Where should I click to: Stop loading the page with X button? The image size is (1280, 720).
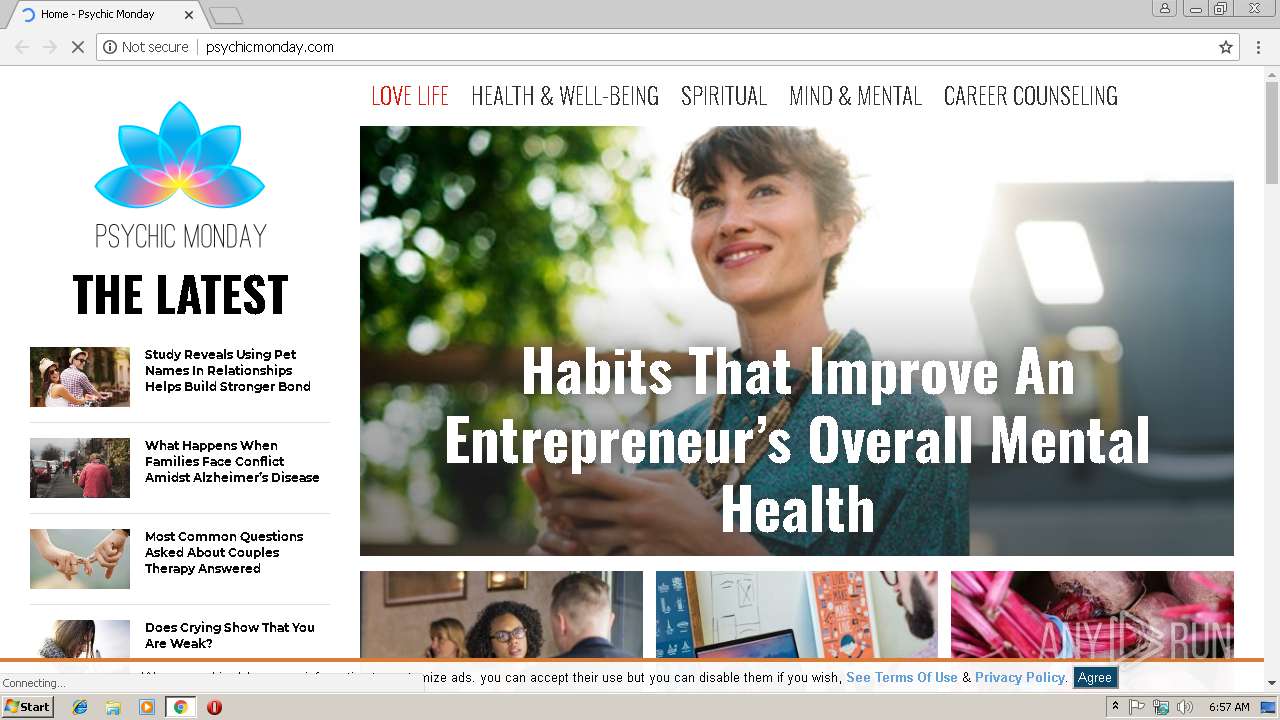click(77, 47)
